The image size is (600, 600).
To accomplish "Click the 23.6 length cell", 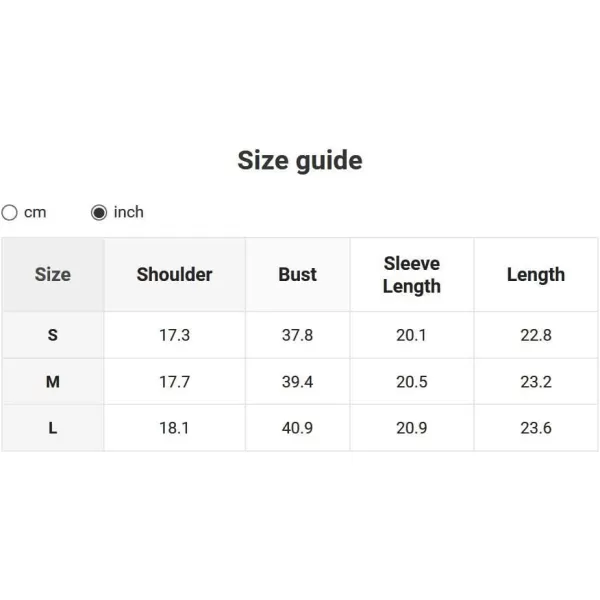I will point(536,428).
